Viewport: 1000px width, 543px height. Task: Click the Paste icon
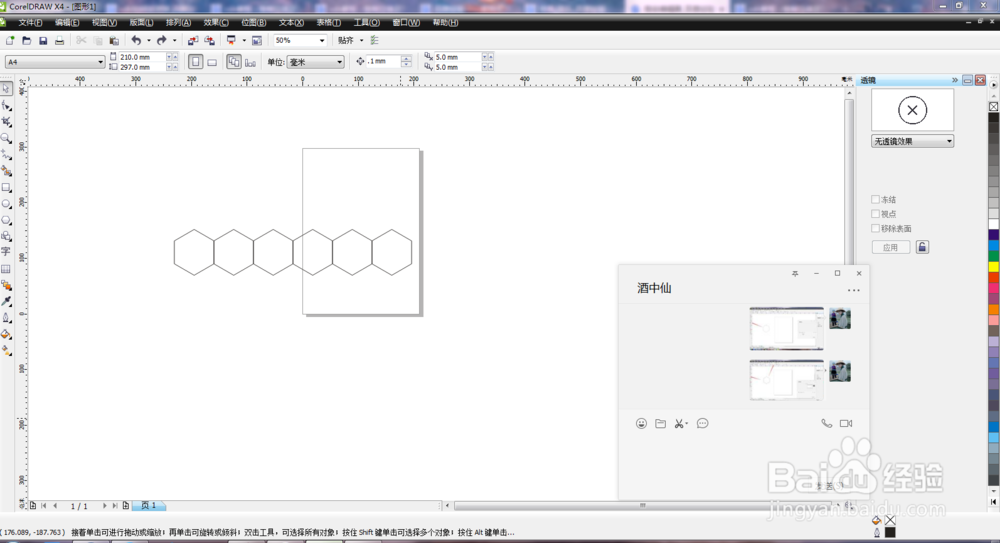(114, 40)
